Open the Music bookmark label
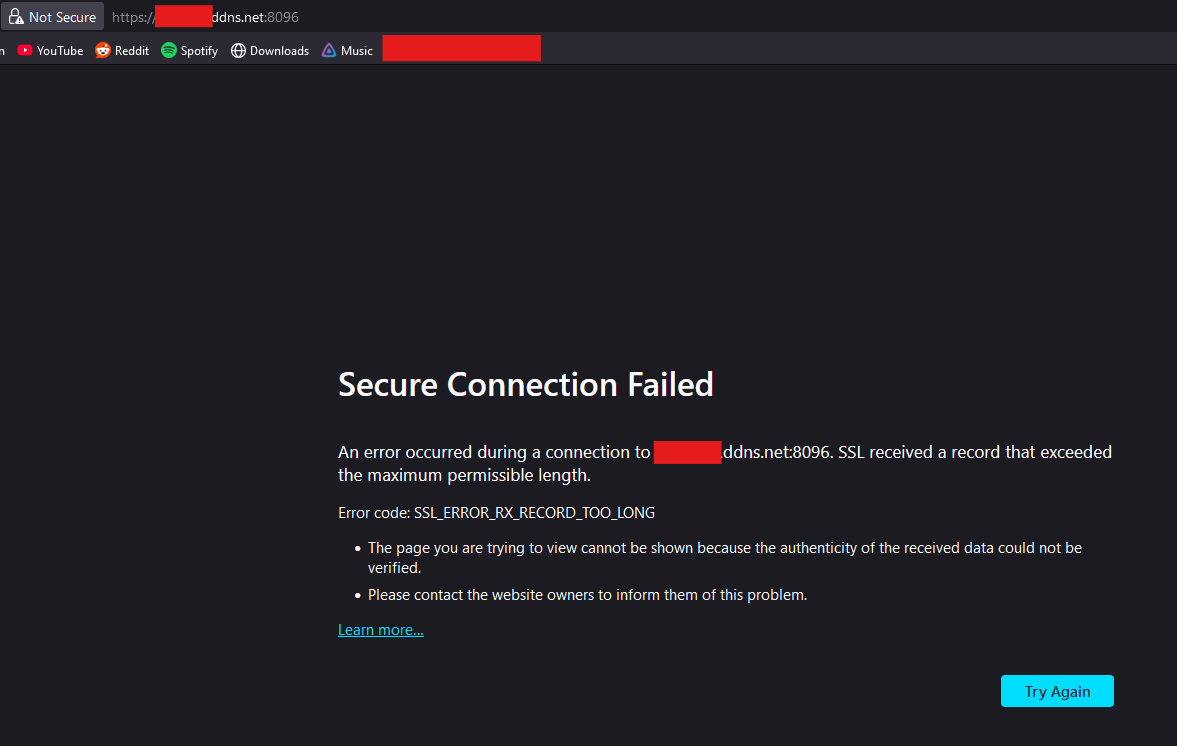 pyautogui.click(x=357, y=50)
